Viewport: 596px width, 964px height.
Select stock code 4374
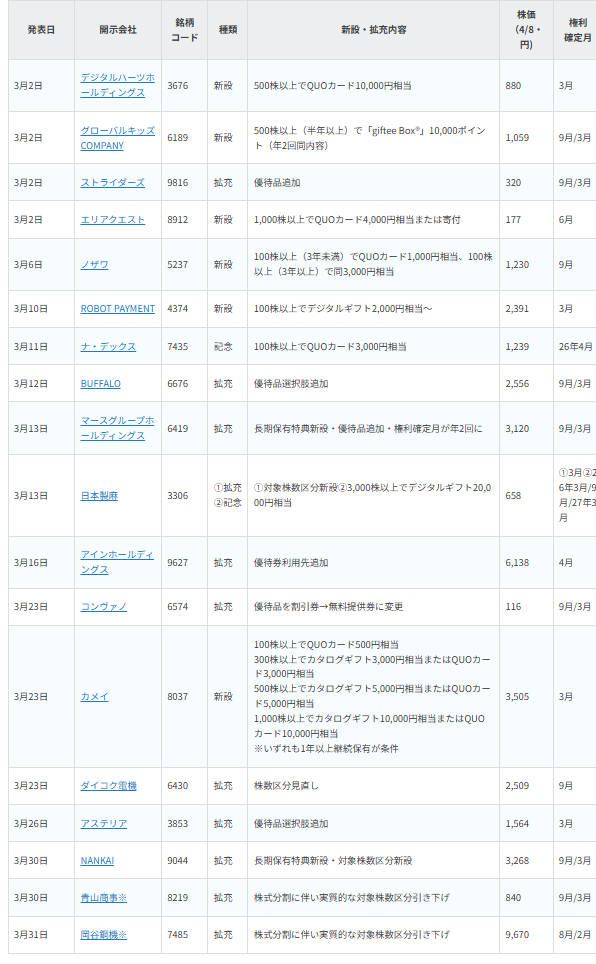coord(178,309)
